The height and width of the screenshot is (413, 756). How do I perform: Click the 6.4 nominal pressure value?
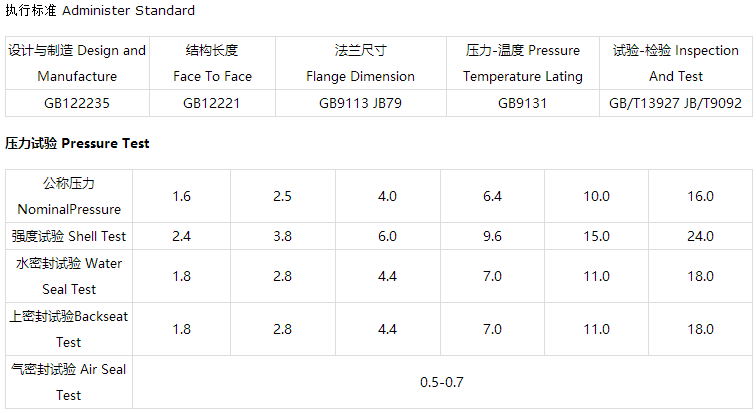[492, 197]
